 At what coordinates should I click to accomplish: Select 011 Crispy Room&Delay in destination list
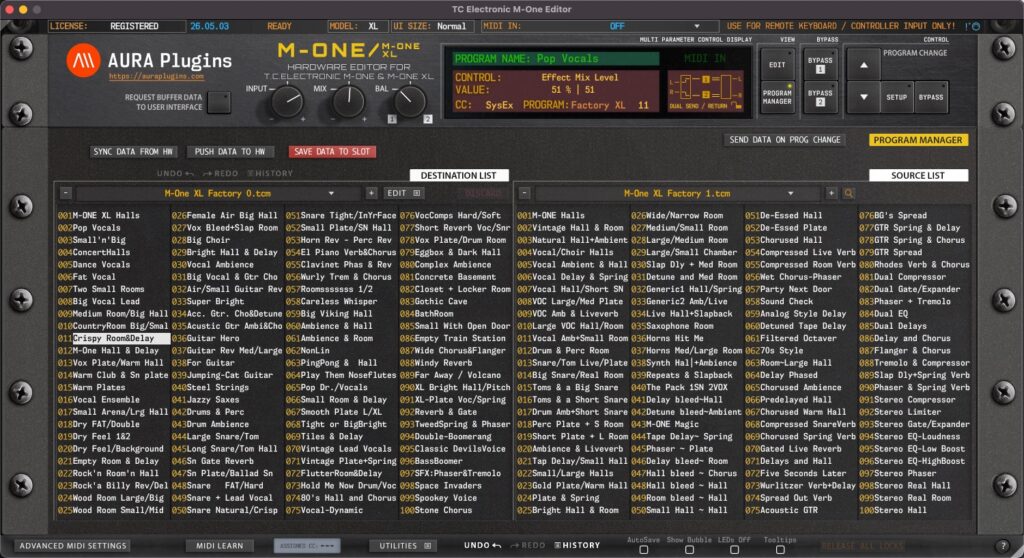click(x=114, y=338)
